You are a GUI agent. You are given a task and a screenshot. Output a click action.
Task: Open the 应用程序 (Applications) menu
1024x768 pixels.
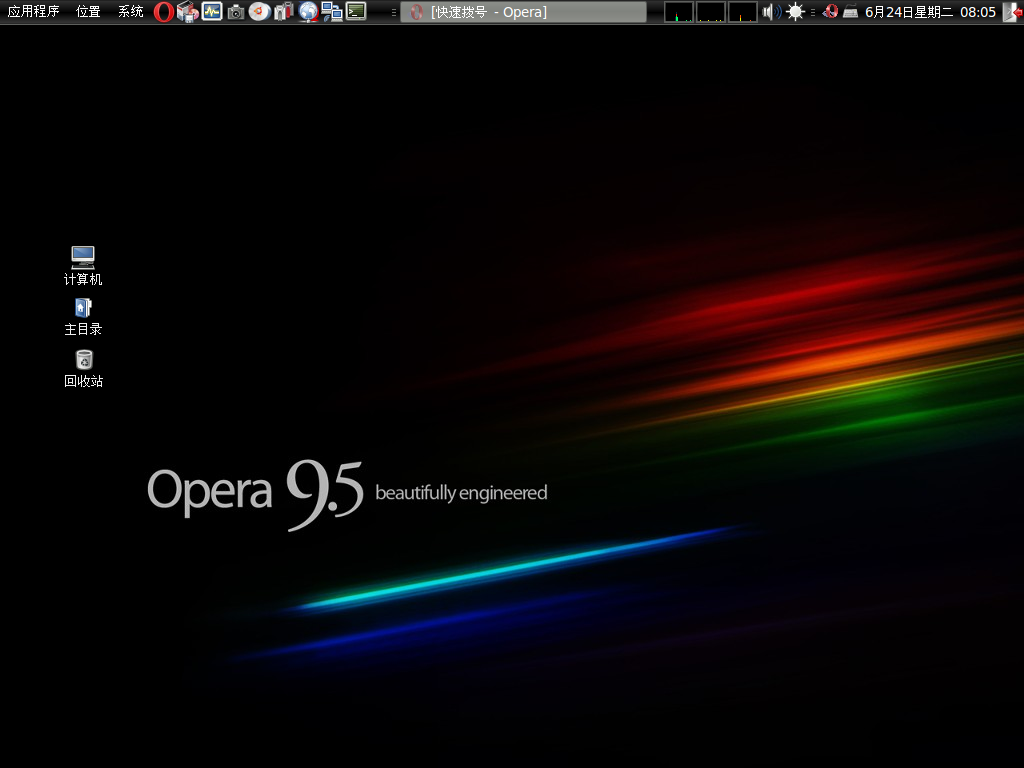pos(33,12)
